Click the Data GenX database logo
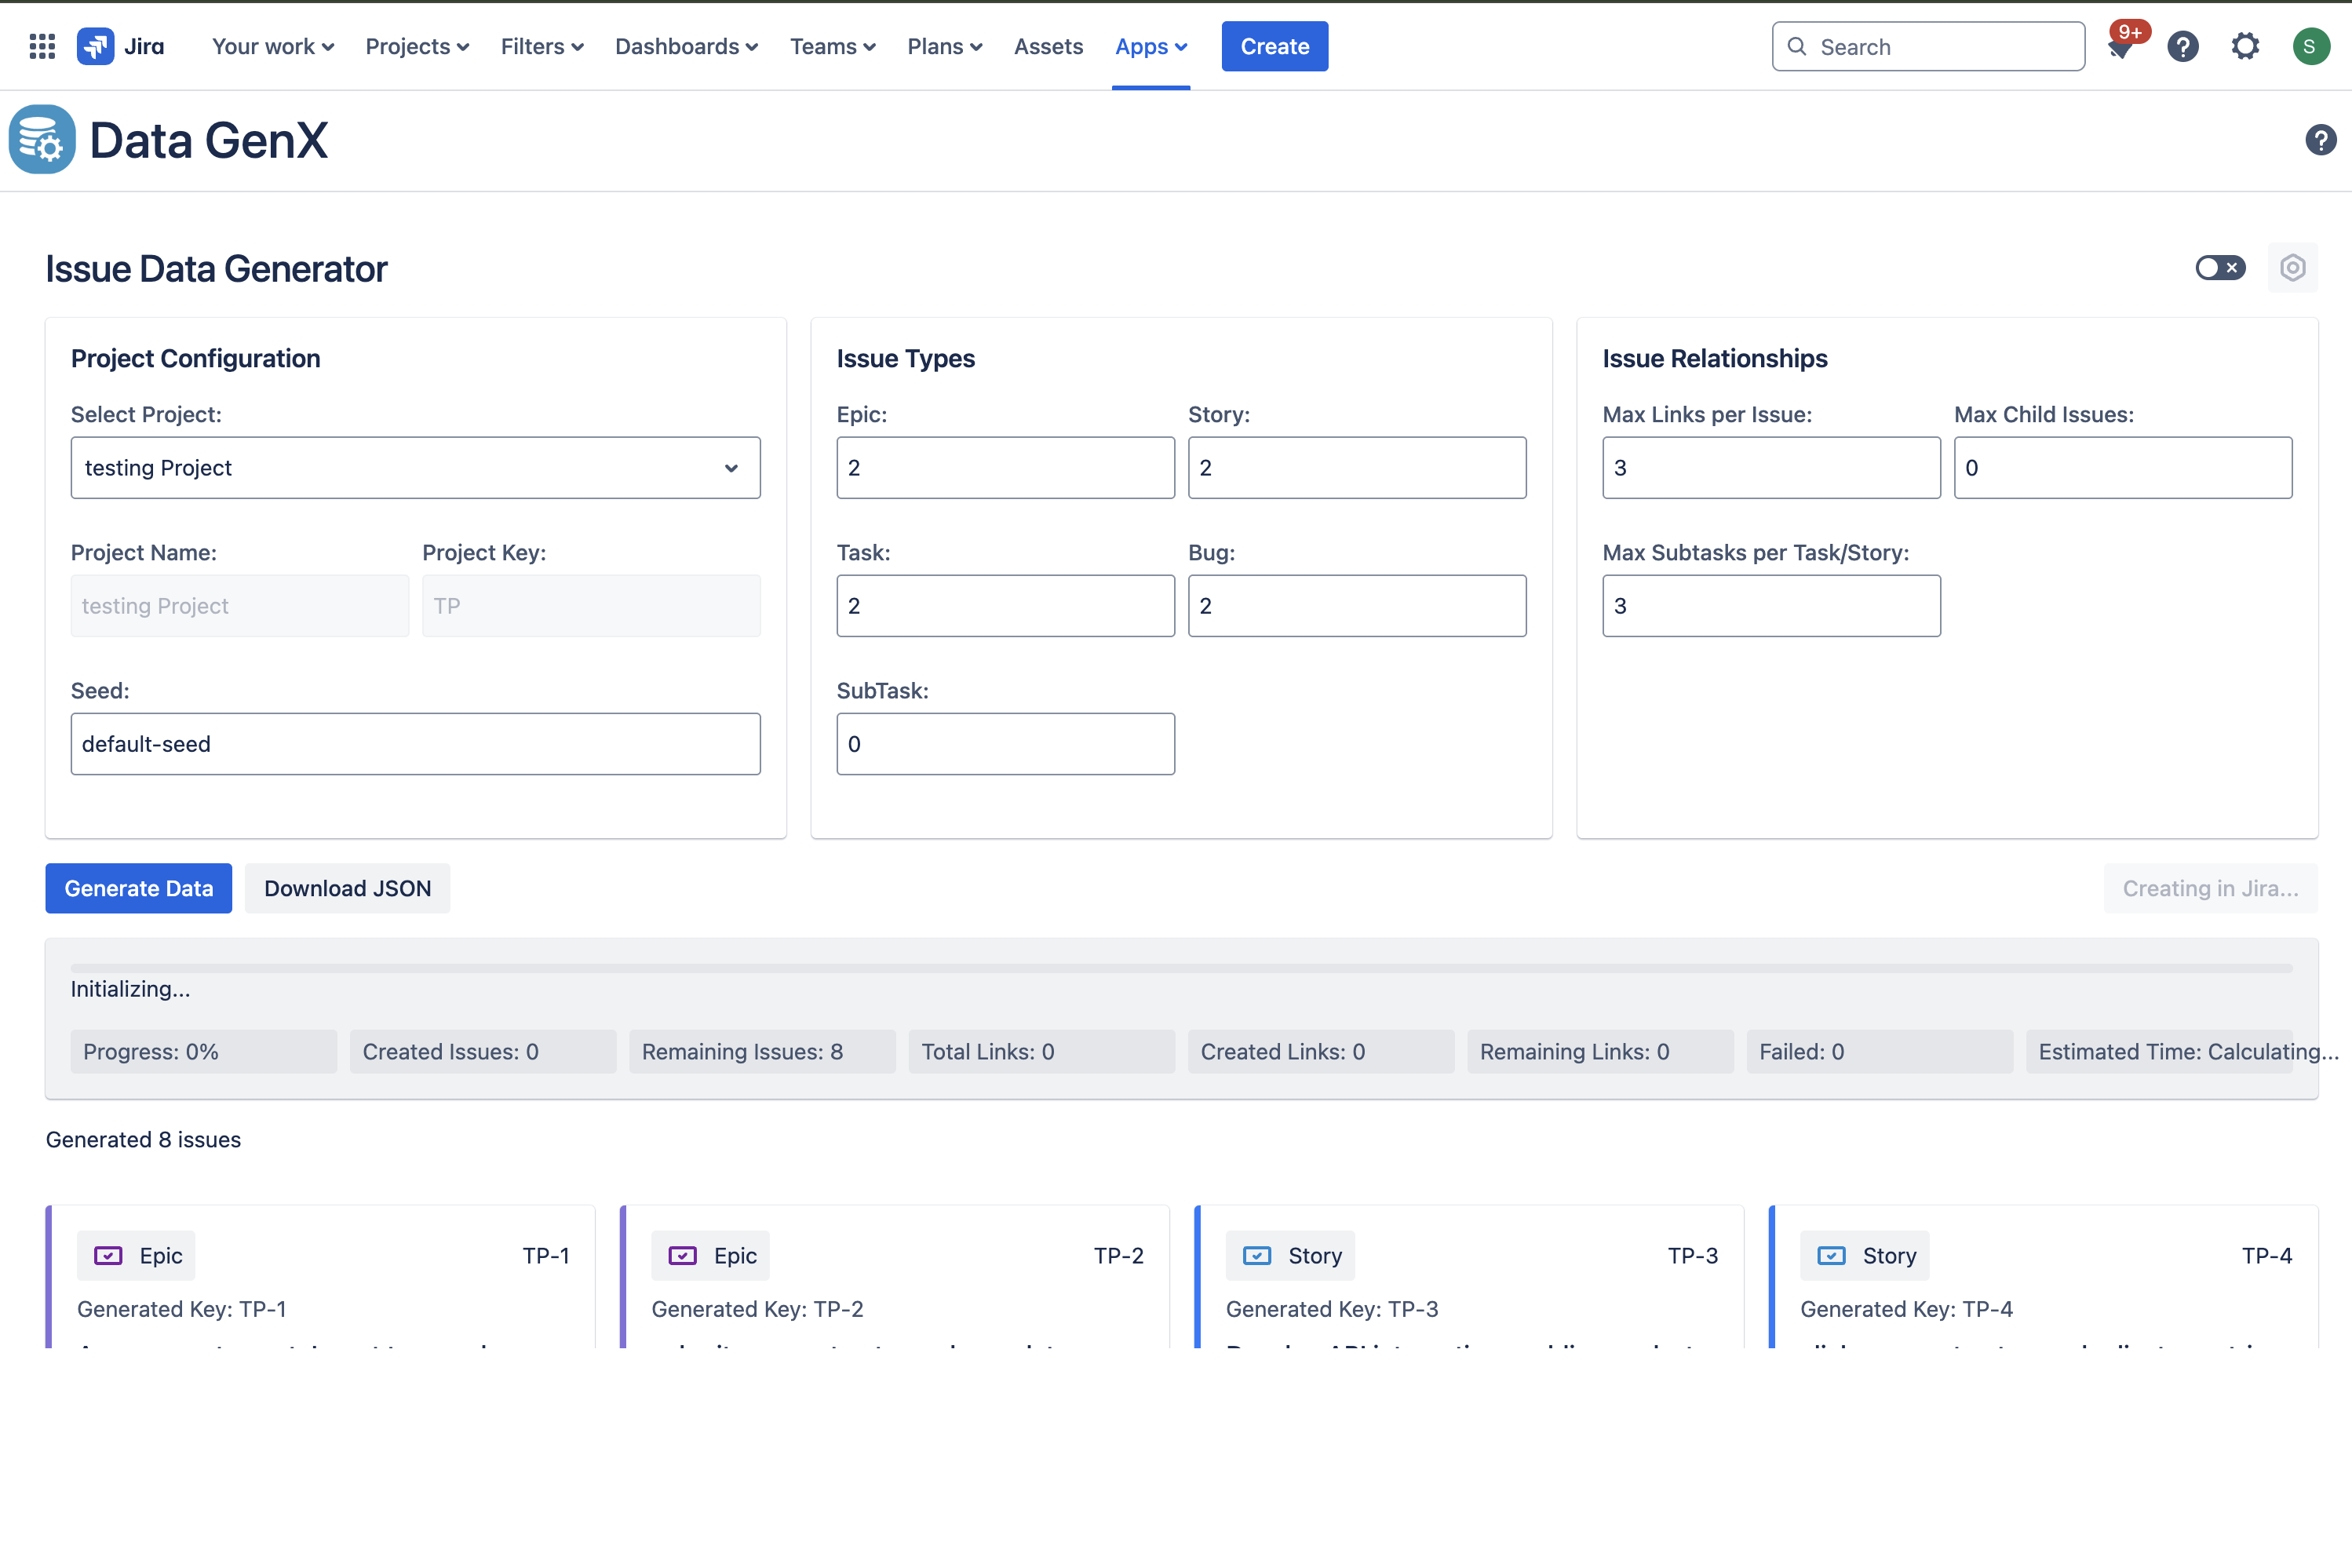The height and width of the screenshot is (1568, 2352). (x=42, y=140)
